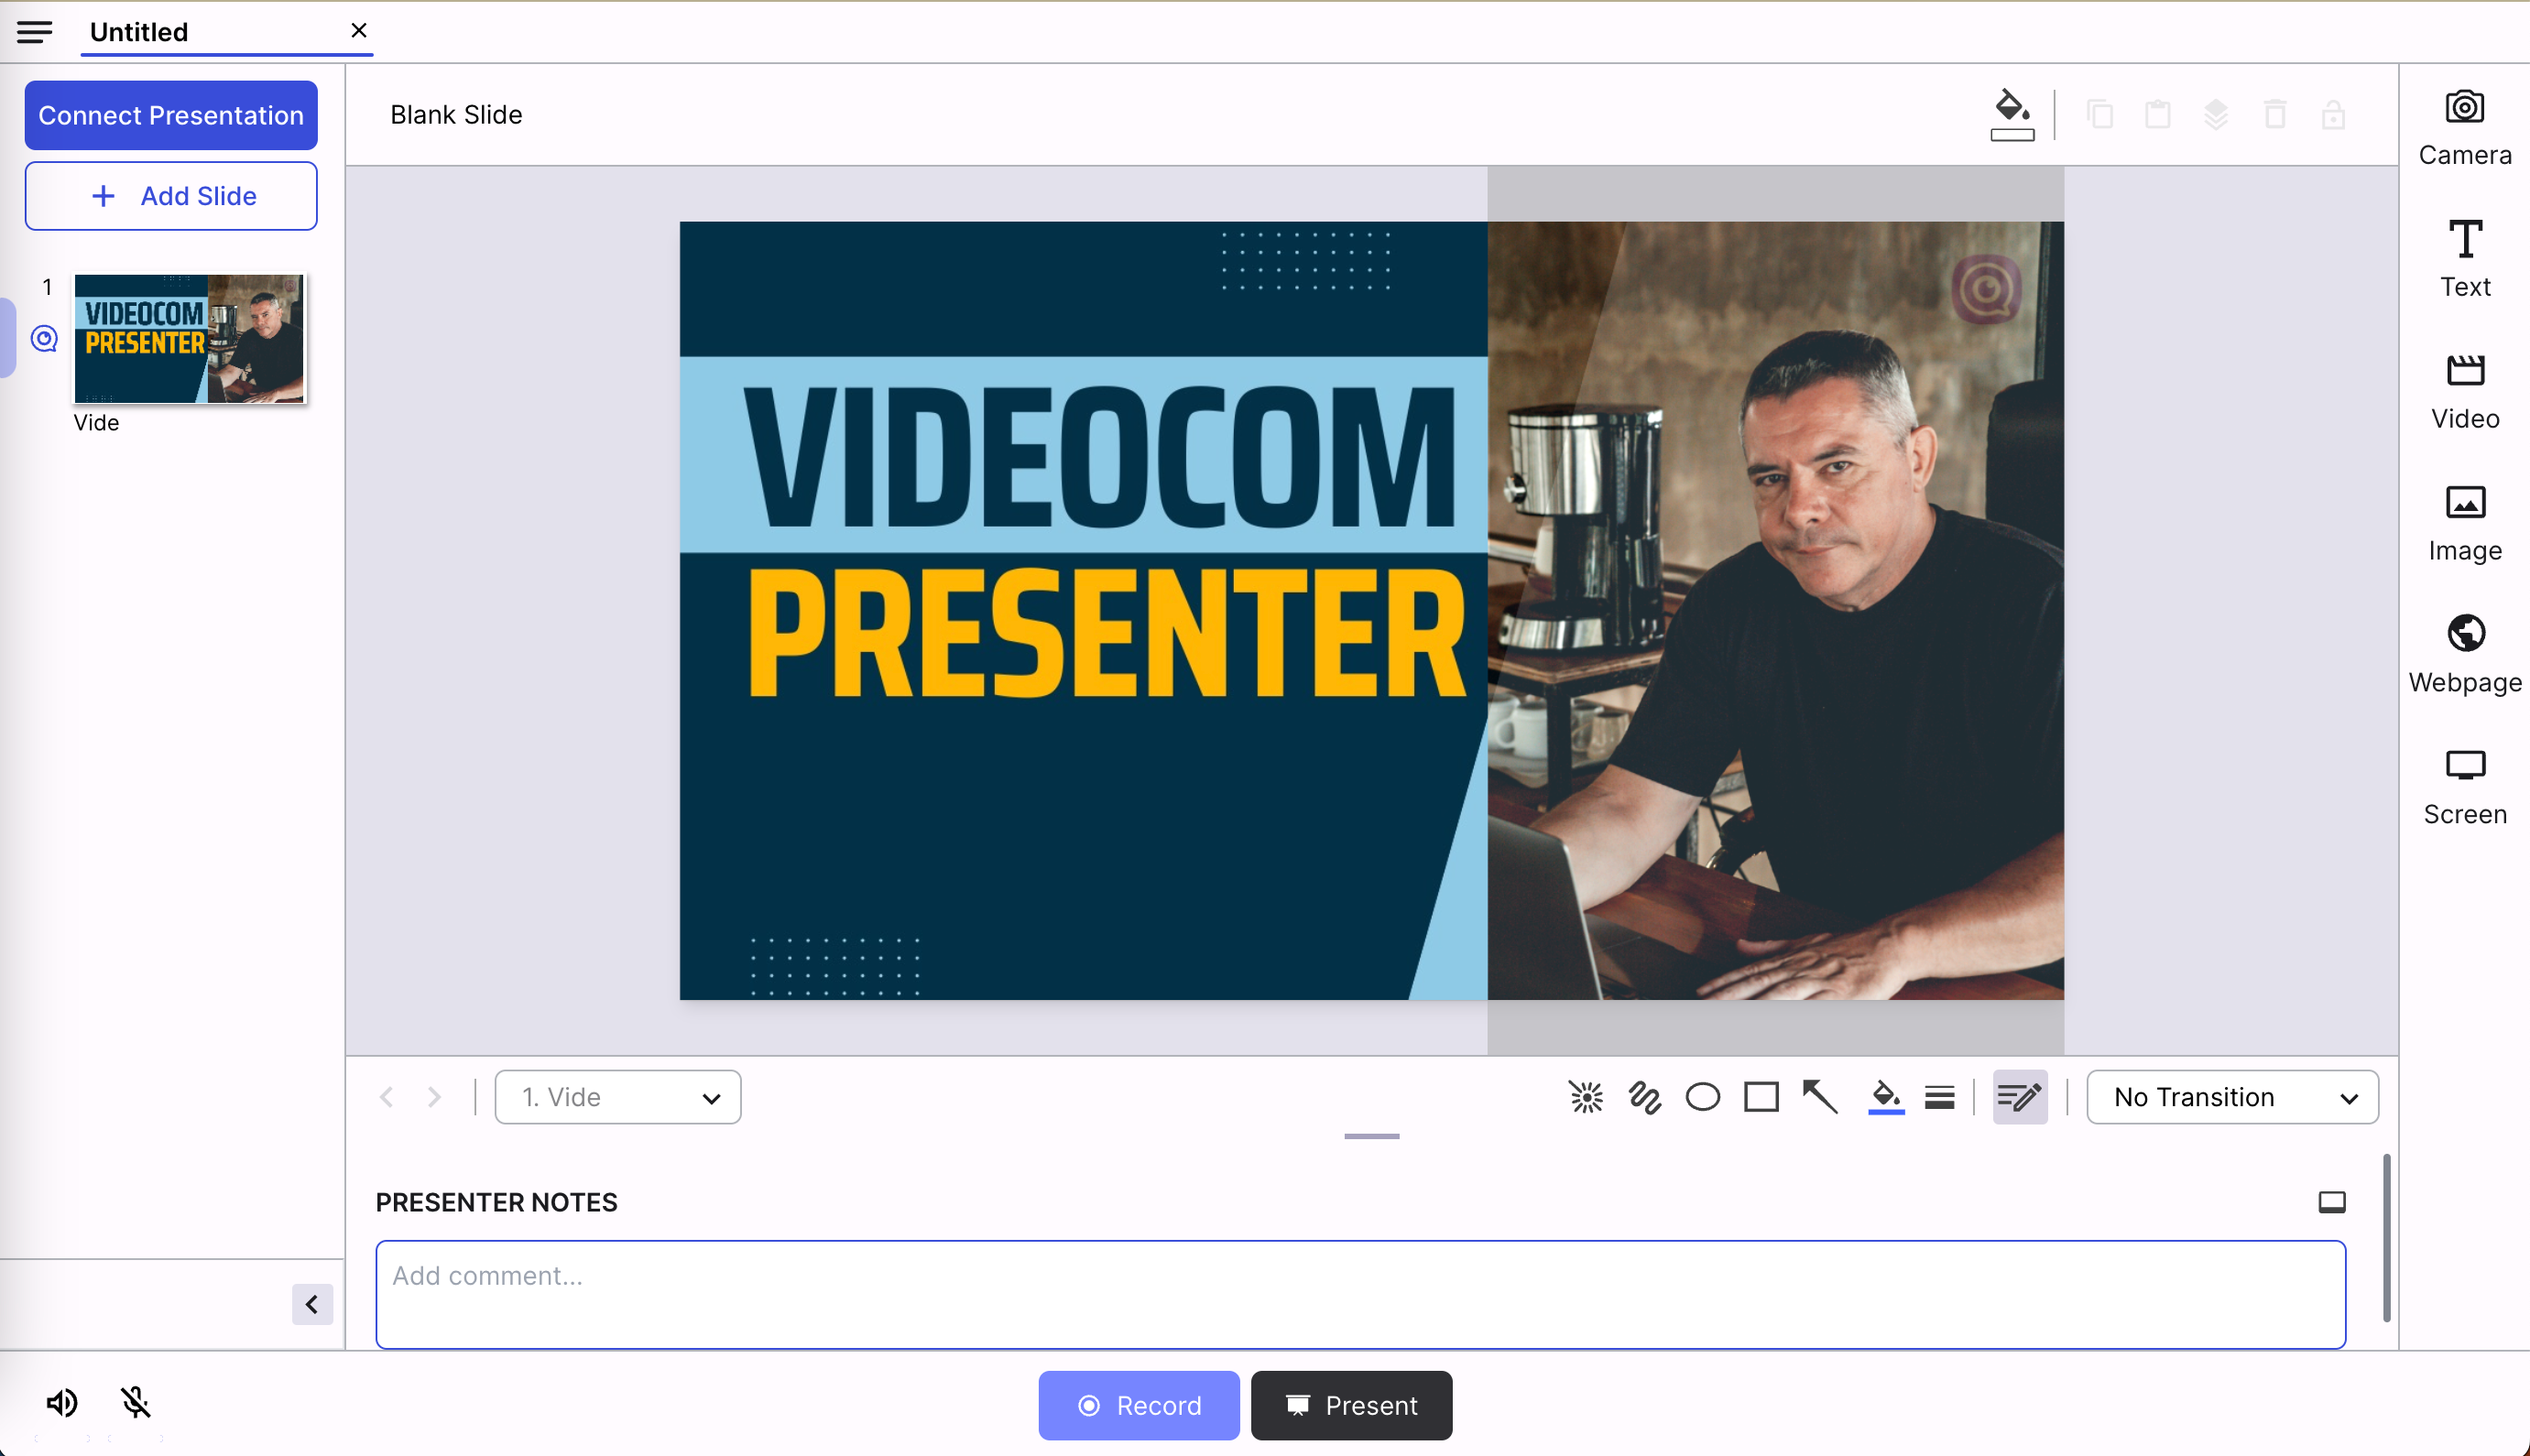Toggle speaker sound output
Screen dimensions: 2530x1456
tap(61, 1403)
